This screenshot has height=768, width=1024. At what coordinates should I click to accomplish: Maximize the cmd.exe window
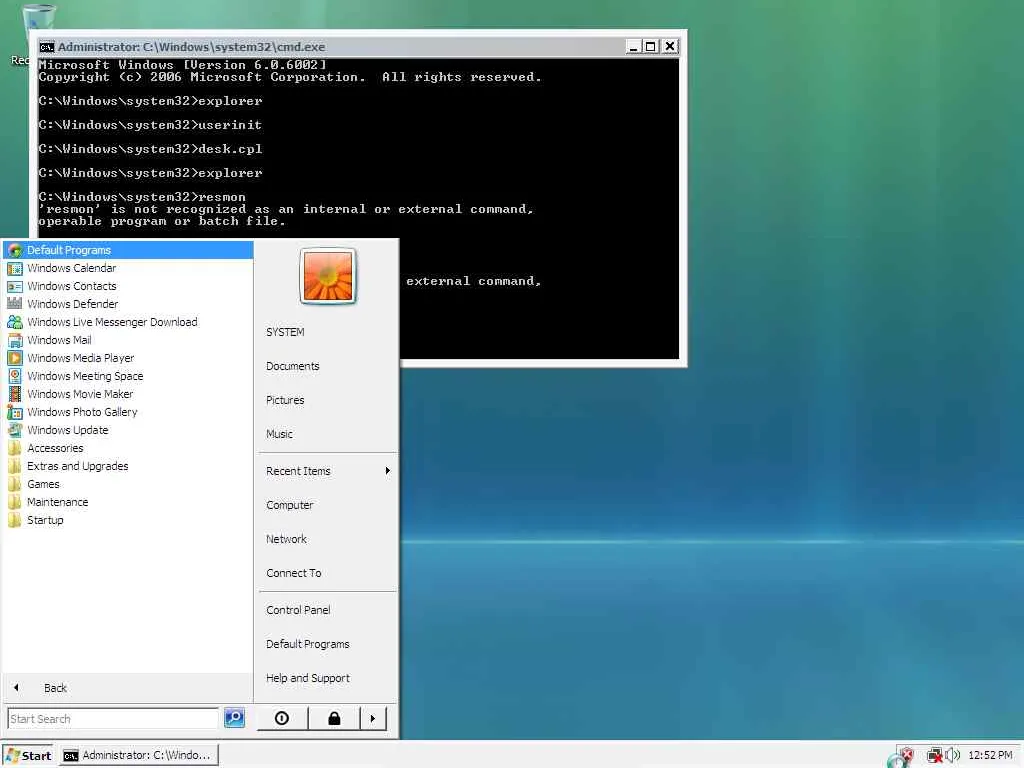(650, 46)
